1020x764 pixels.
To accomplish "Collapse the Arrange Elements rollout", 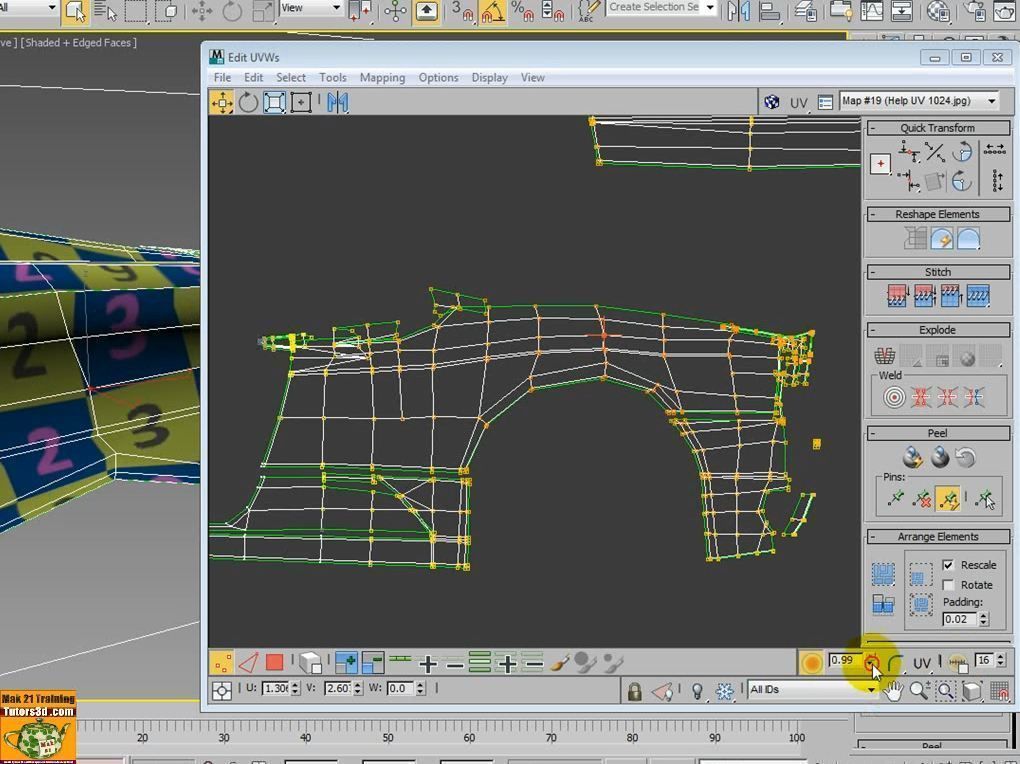I will 872,537.
